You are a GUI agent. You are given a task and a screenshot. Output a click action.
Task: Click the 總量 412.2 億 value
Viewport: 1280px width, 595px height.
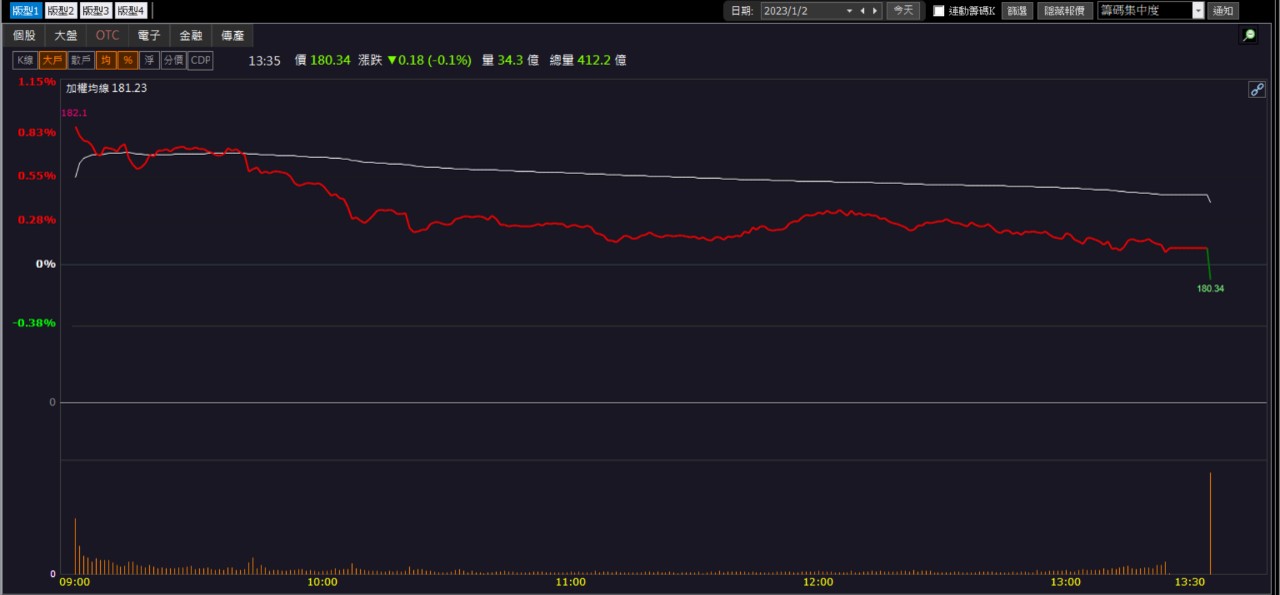(588, 60)
